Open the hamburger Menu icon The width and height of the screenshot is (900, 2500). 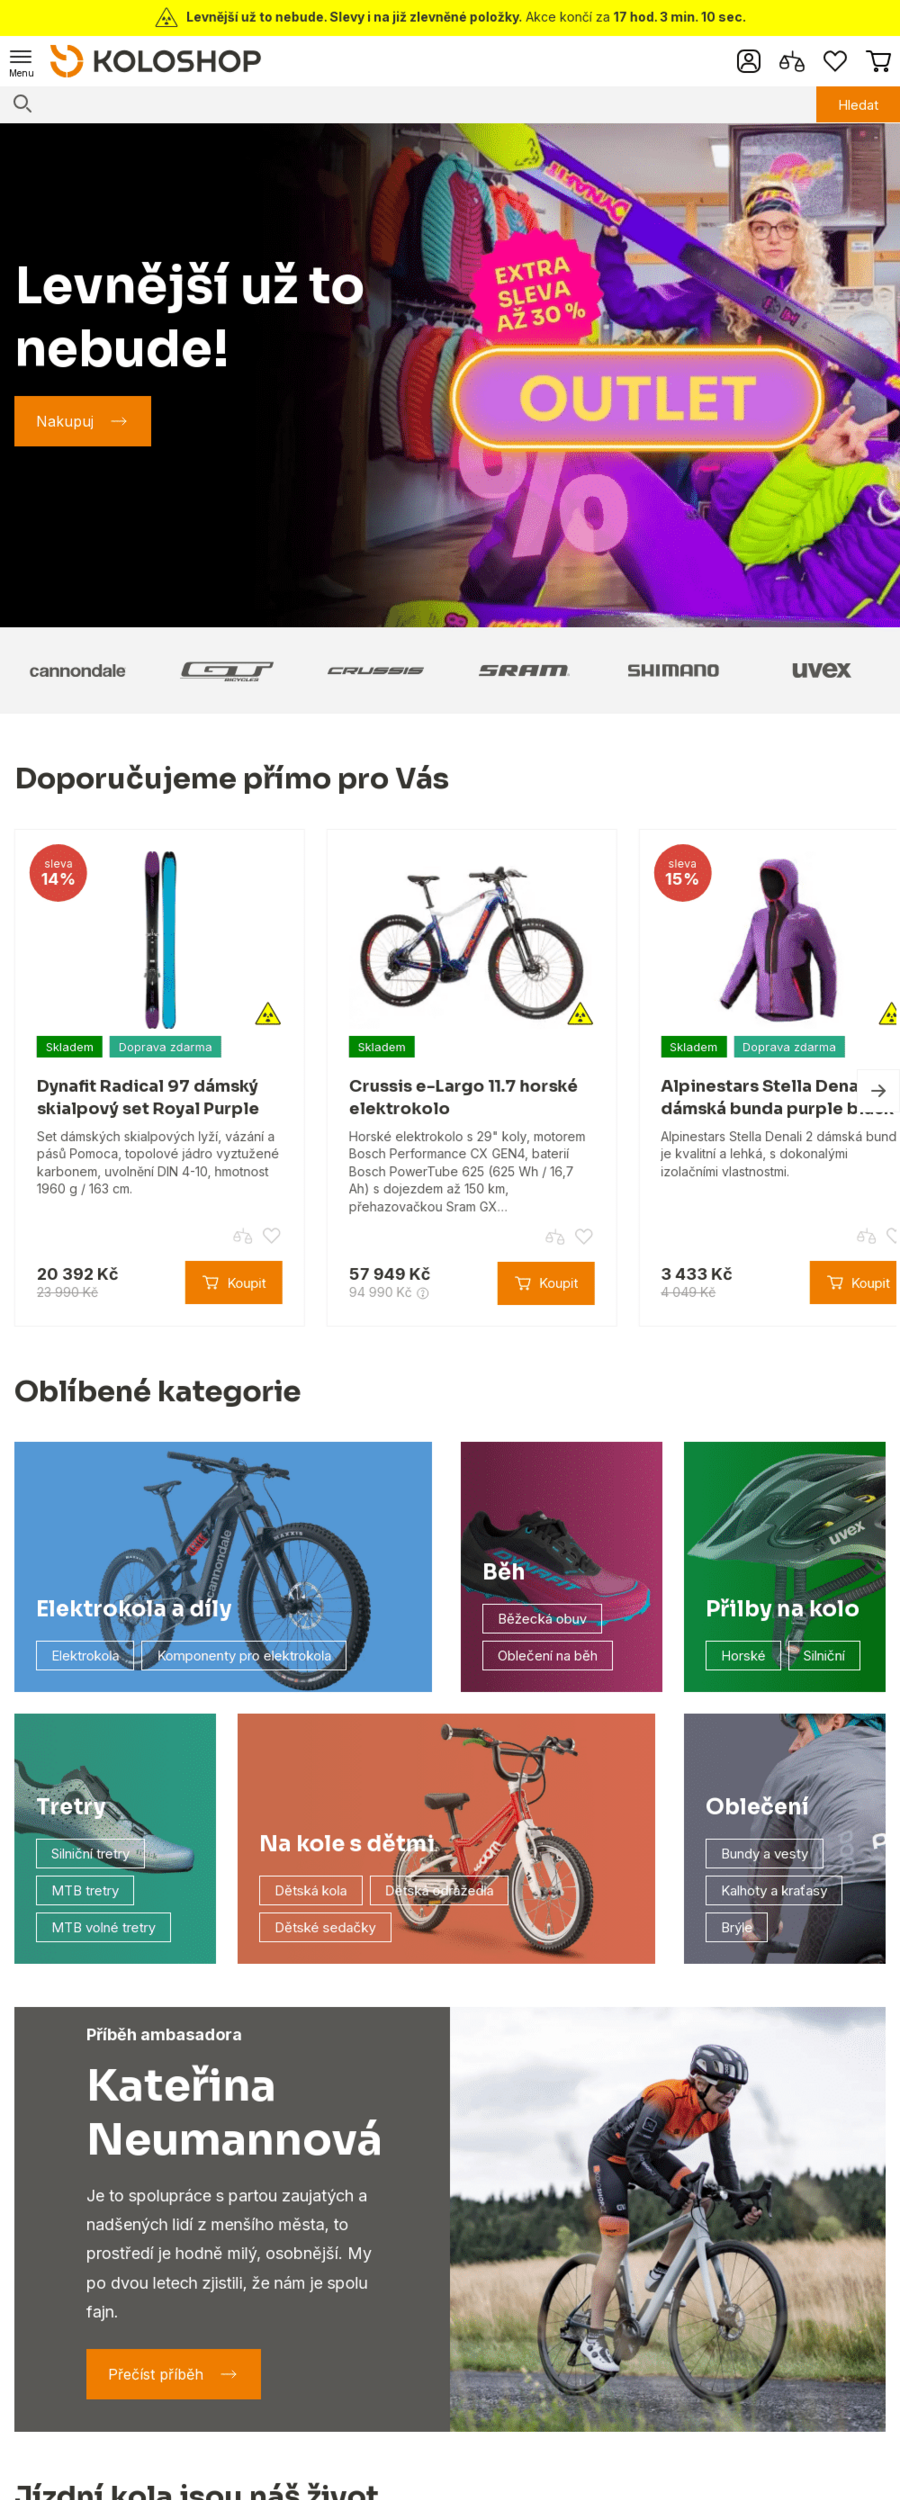click(21, 62)
